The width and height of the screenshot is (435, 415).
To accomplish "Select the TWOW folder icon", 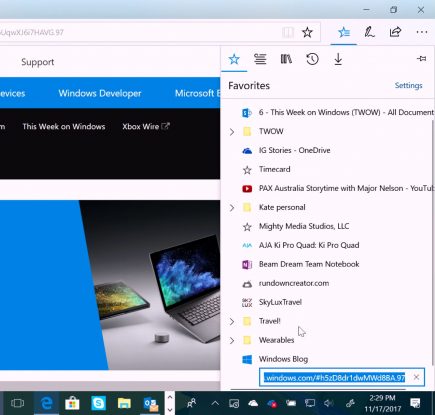I will point(247,132).
